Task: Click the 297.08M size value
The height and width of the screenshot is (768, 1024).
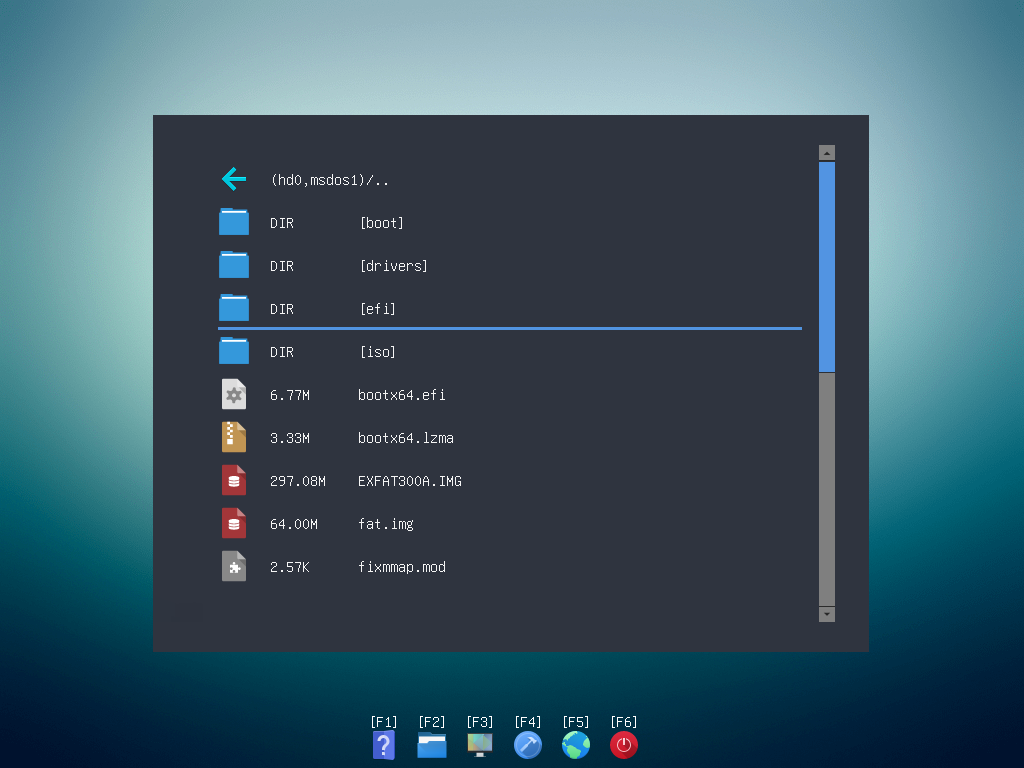Action: [x=298, y=481]
